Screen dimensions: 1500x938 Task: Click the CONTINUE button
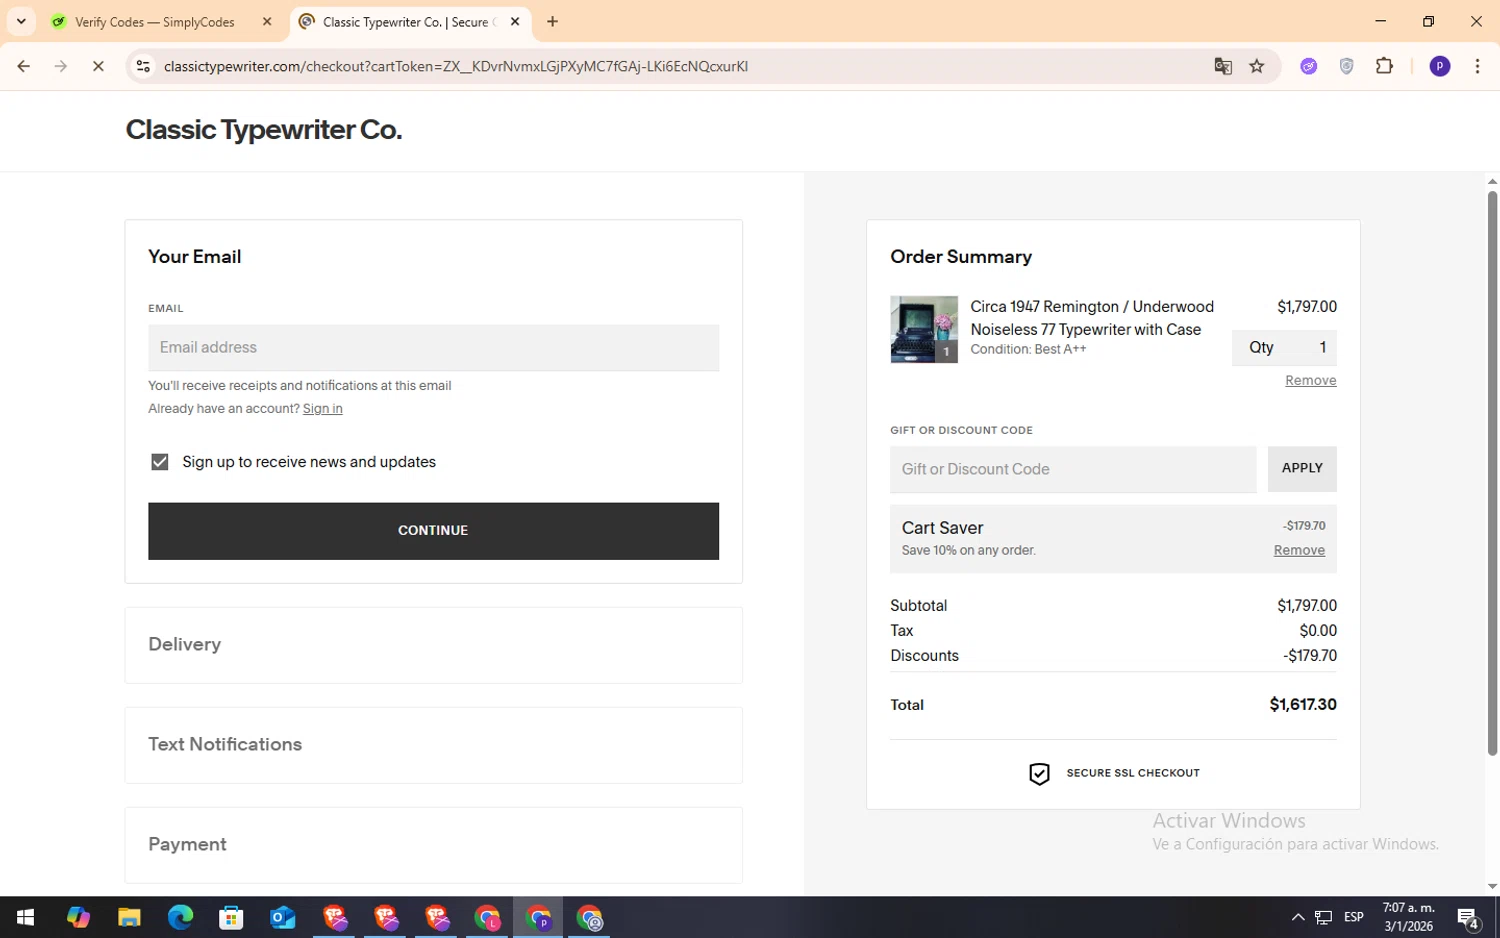[x=433, y=531]
